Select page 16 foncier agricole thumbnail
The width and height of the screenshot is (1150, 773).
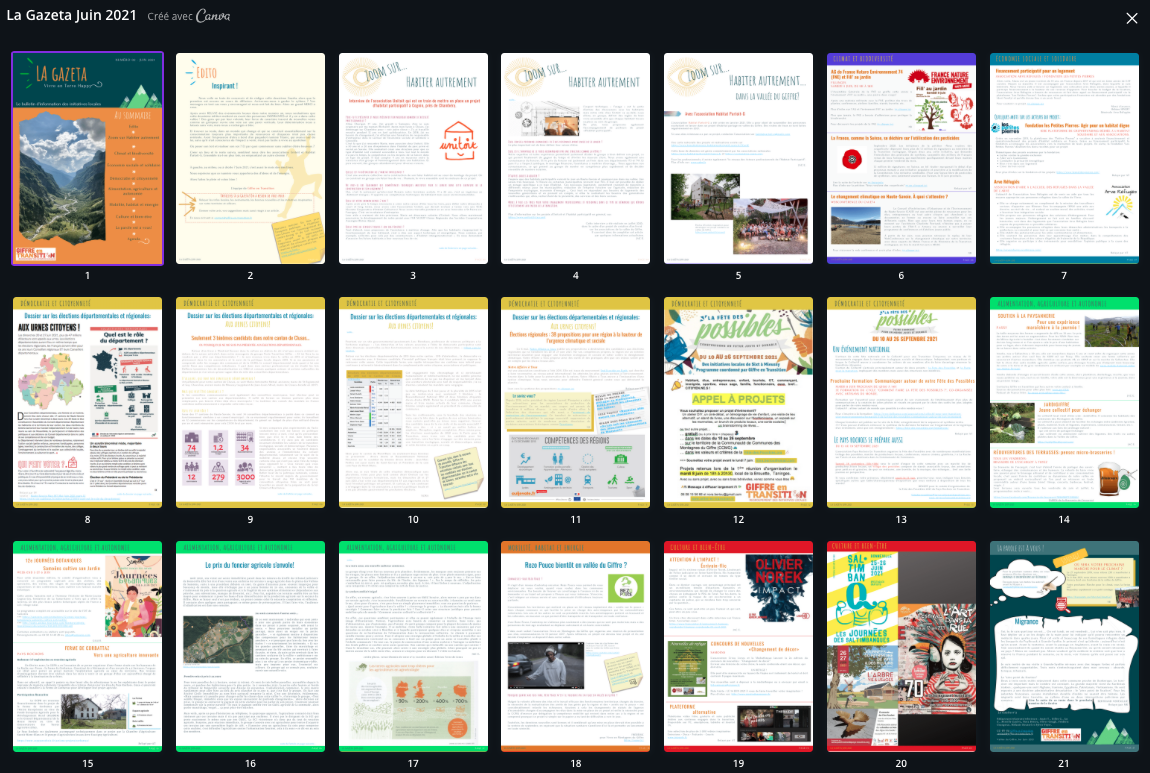(x=250, y=647)
